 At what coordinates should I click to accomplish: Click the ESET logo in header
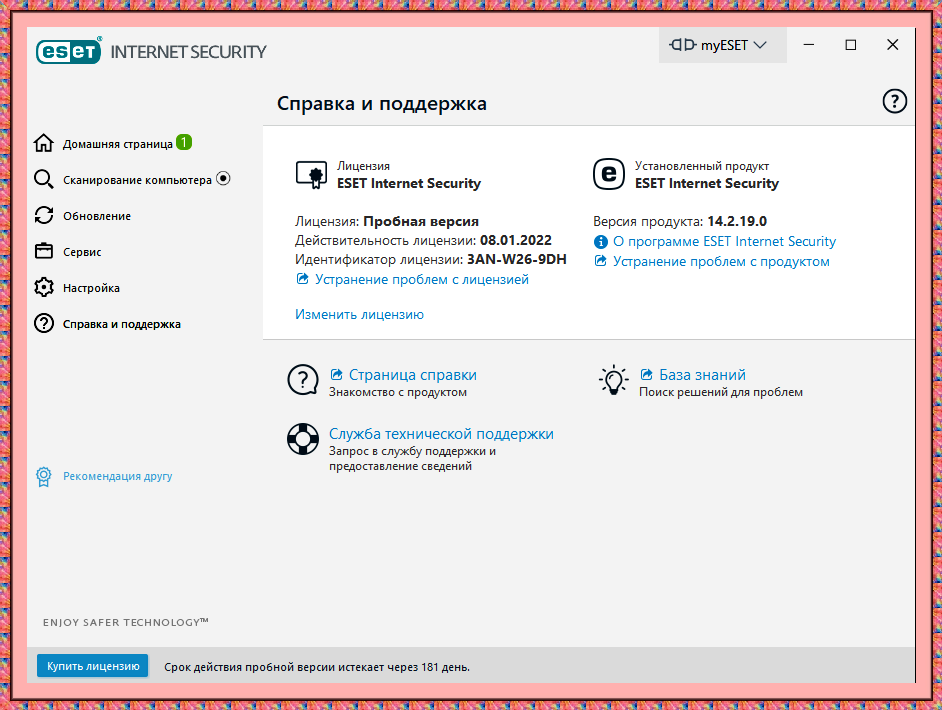click(68, 51)
